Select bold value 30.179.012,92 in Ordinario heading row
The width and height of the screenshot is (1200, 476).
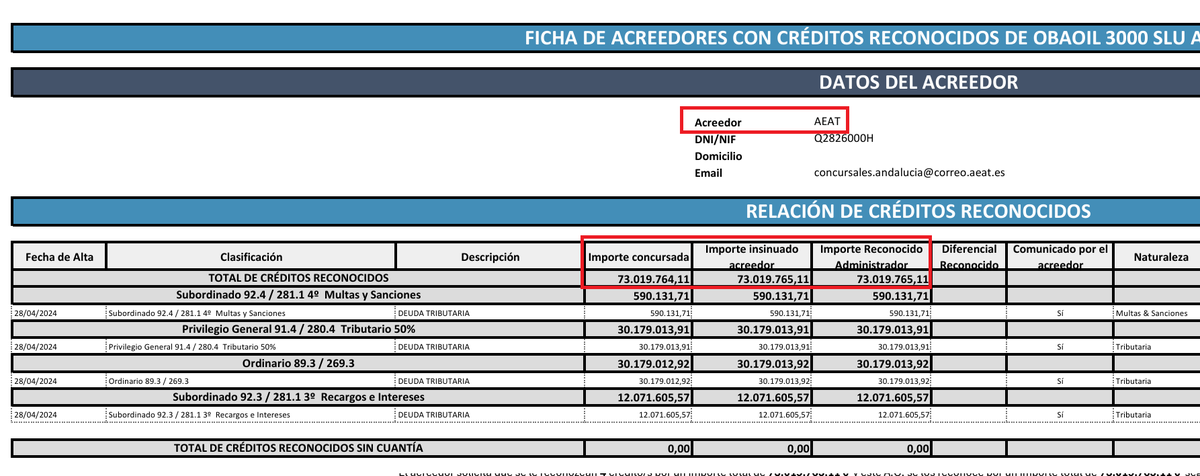point(654,364)
